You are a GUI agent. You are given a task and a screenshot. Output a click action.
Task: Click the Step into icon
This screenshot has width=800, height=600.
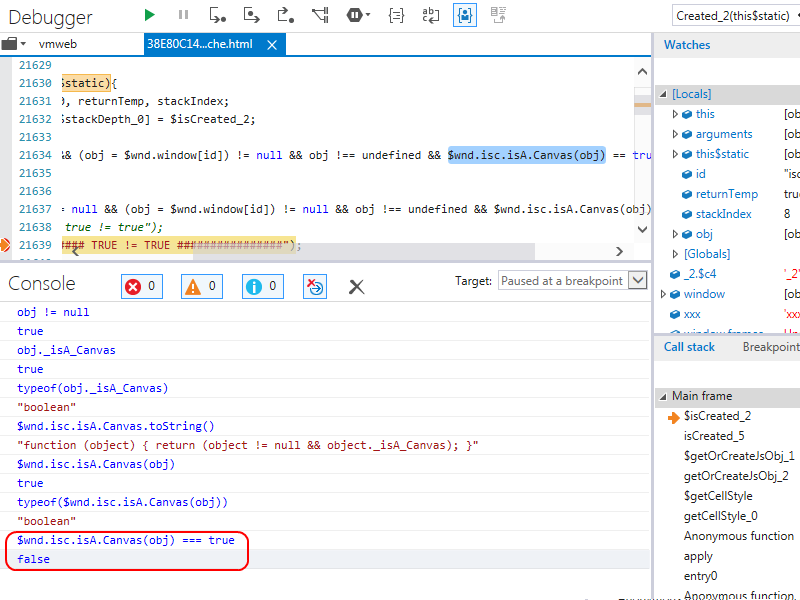(x=217, y=15)
